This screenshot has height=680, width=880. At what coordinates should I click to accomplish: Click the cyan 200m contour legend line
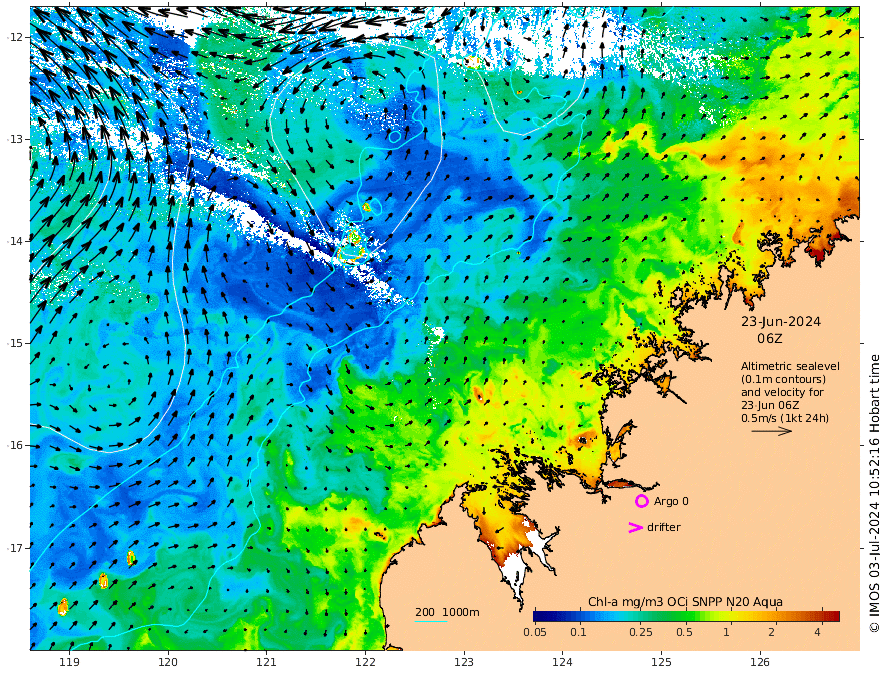pos(431,621)
